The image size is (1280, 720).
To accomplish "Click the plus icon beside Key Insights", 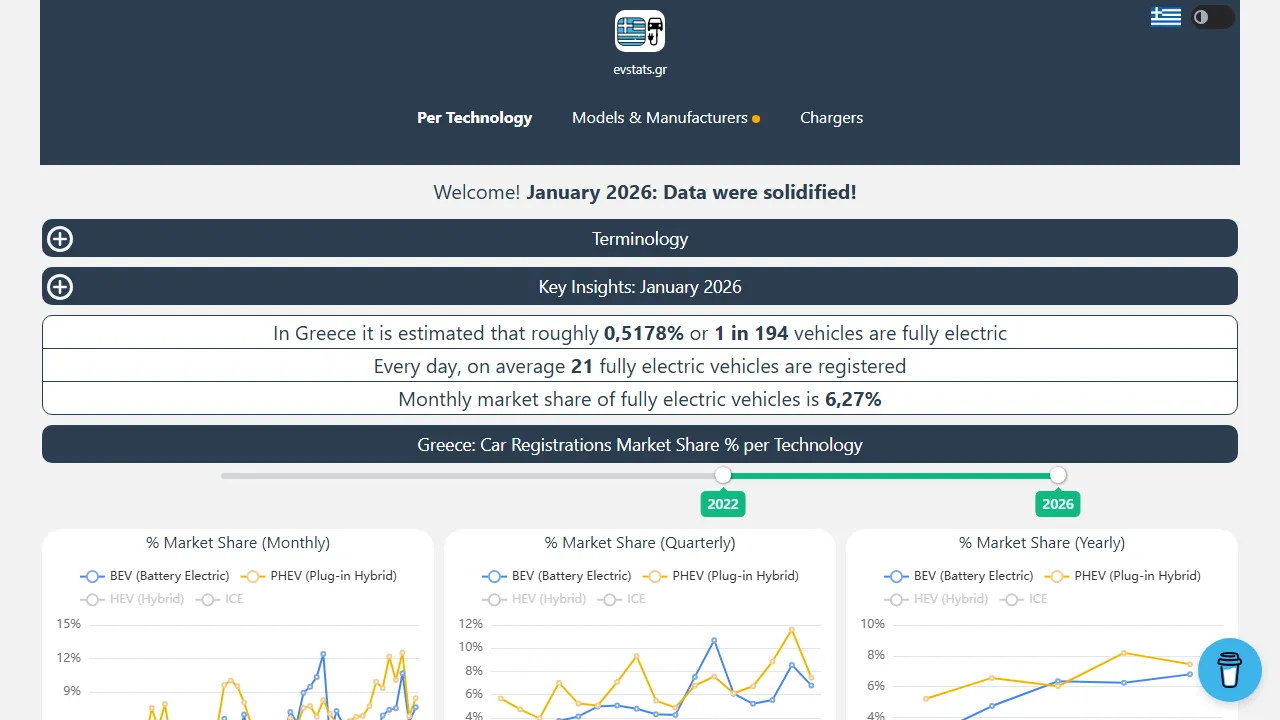I will pos(59,287).
